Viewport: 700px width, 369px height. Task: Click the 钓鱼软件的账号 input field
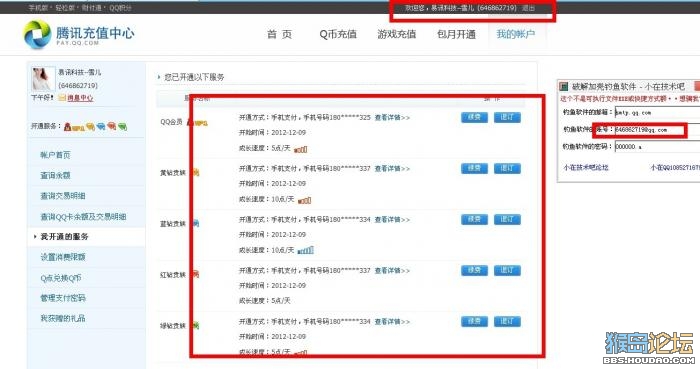click(657, 130)
